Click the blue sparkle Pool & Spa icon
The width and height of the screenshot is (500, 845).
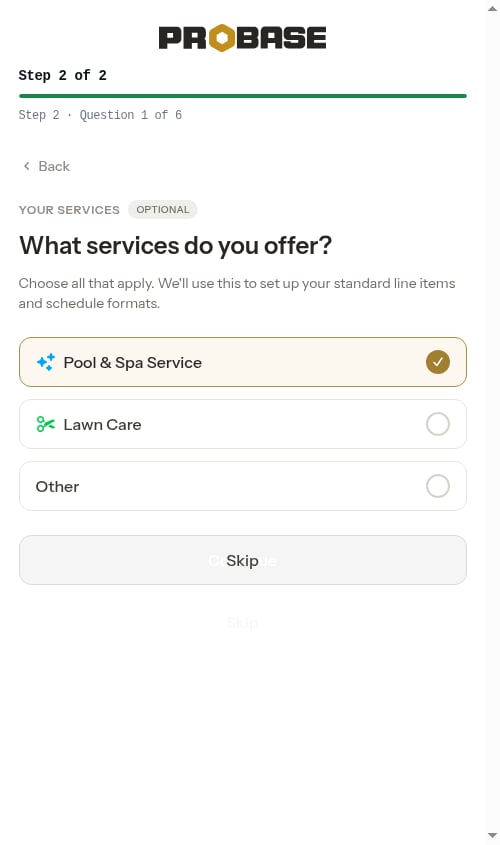pos(46,362)
